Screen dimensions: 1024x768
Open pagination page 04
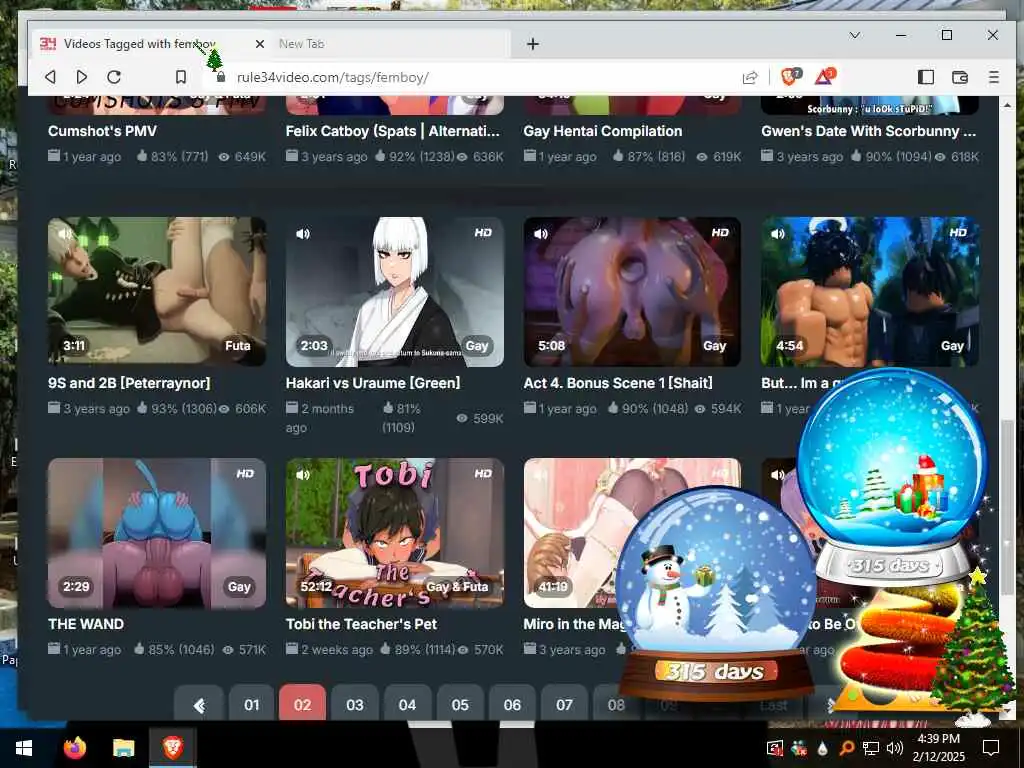point(407,705)
